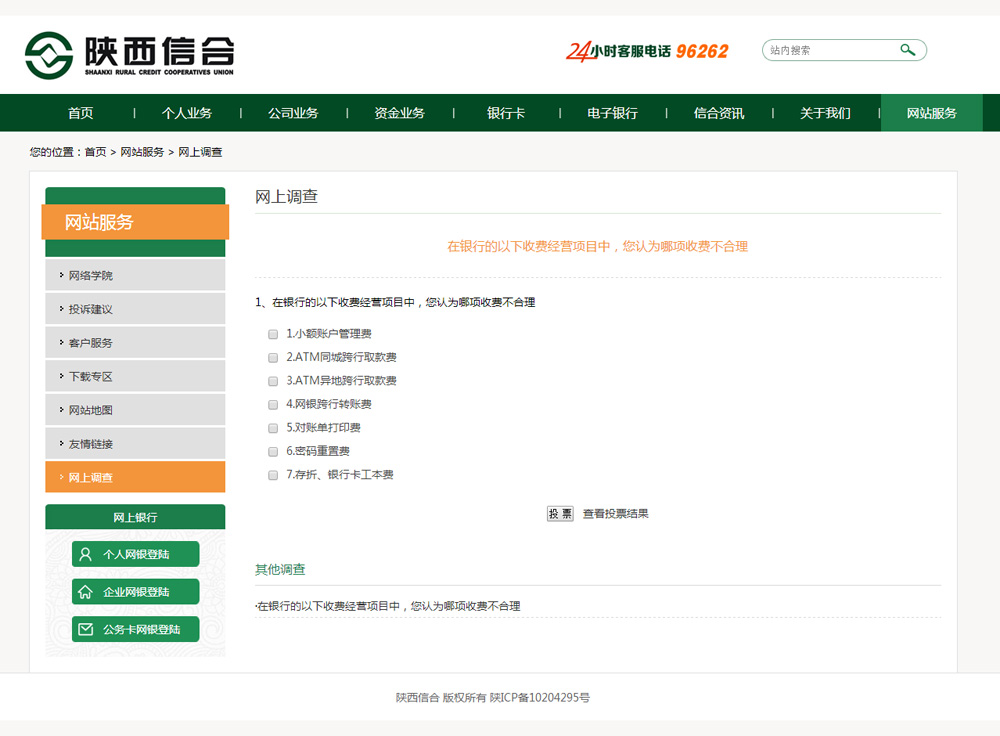Select 网站地图 in the sidebar list
1000x736 pixels.
point(91,410)
